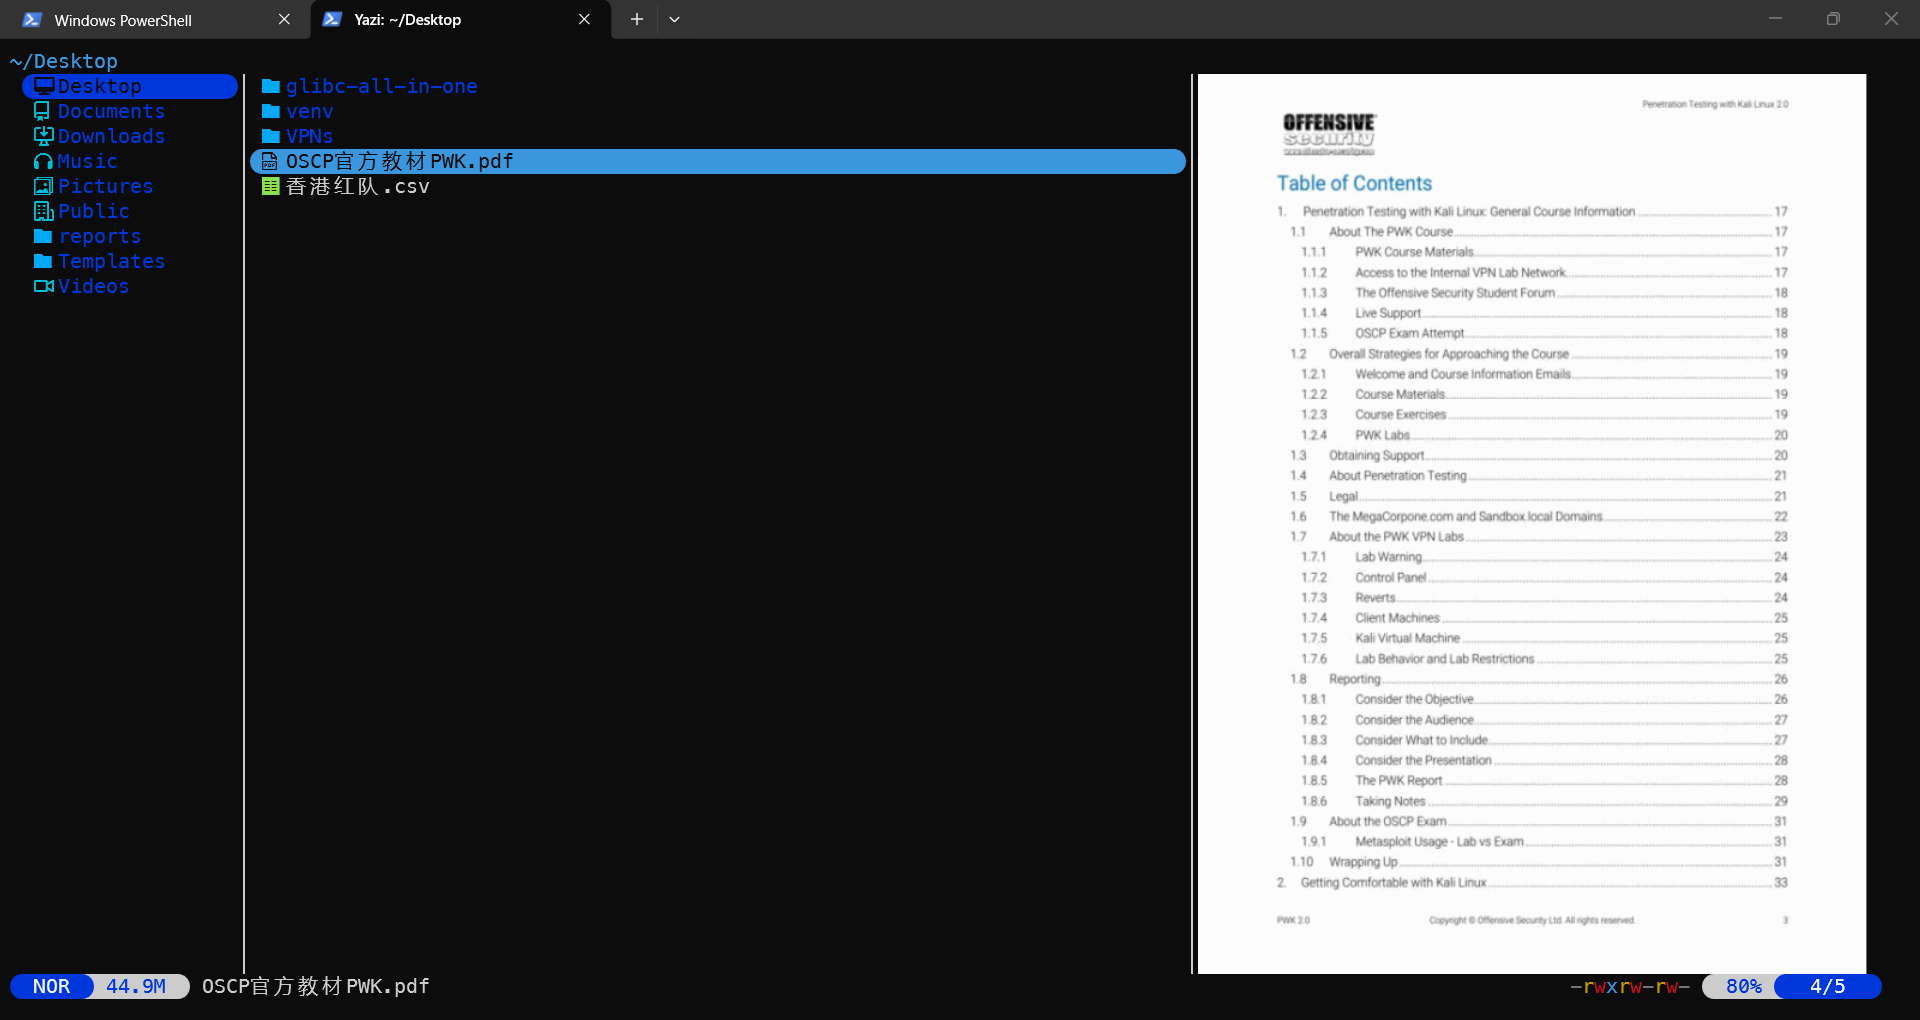Click the green CSV spreadsheet icon

click(x=270, y=186)
